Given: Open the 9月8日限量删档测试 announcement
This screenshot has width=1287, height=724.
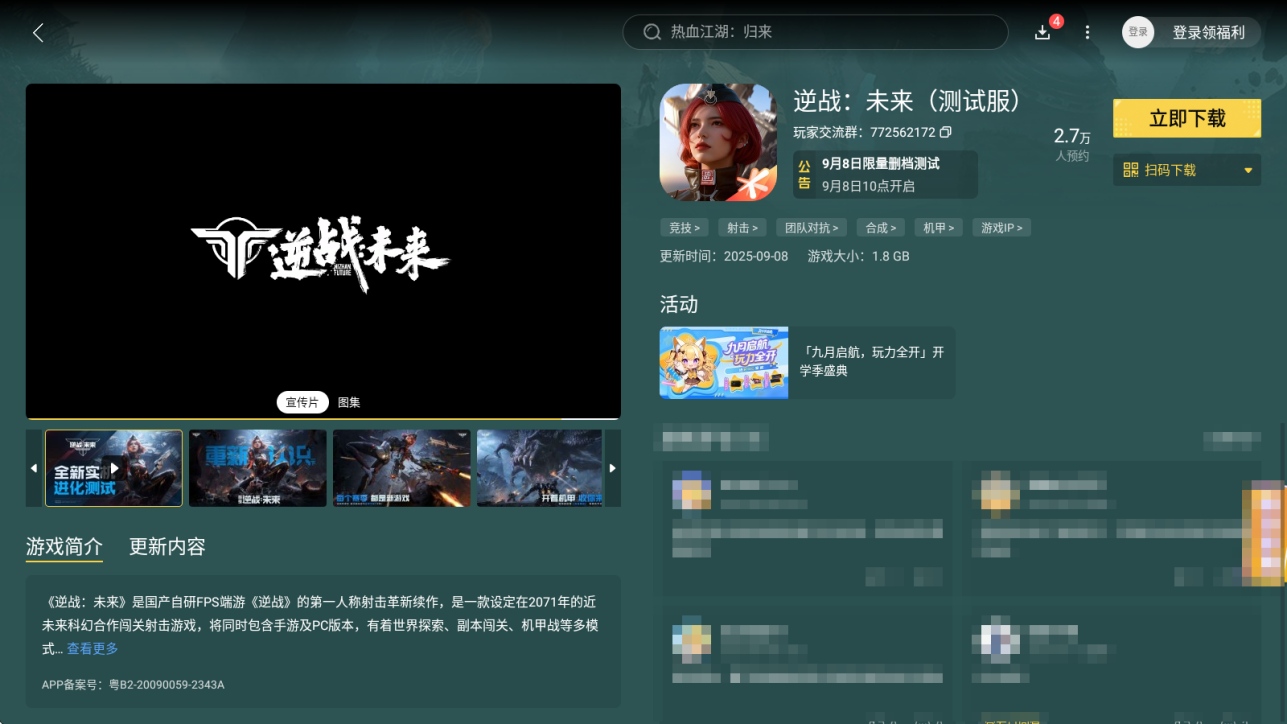Looking at the screenshot, I should [x=884, y=174].
